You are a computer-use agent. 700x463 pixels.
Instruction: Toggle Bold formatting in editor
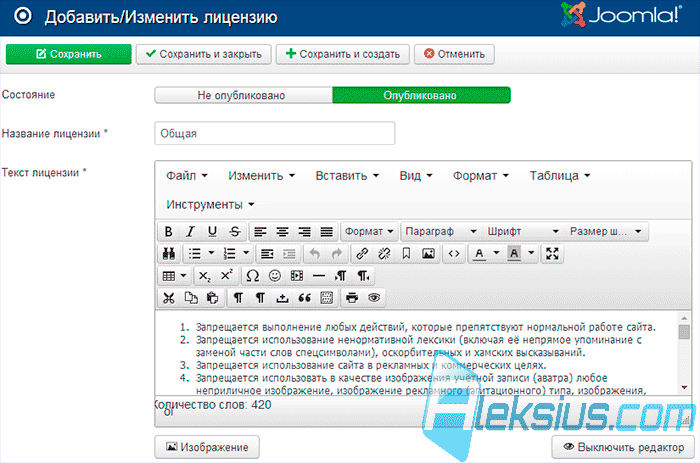coord(168,231)
